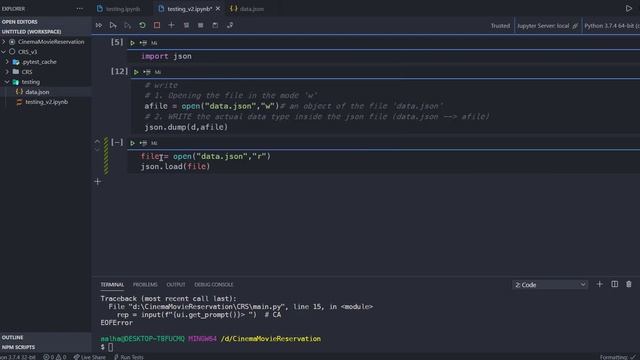
Task: Change cell [12] to markdown
Action: (x=158, y=72)
